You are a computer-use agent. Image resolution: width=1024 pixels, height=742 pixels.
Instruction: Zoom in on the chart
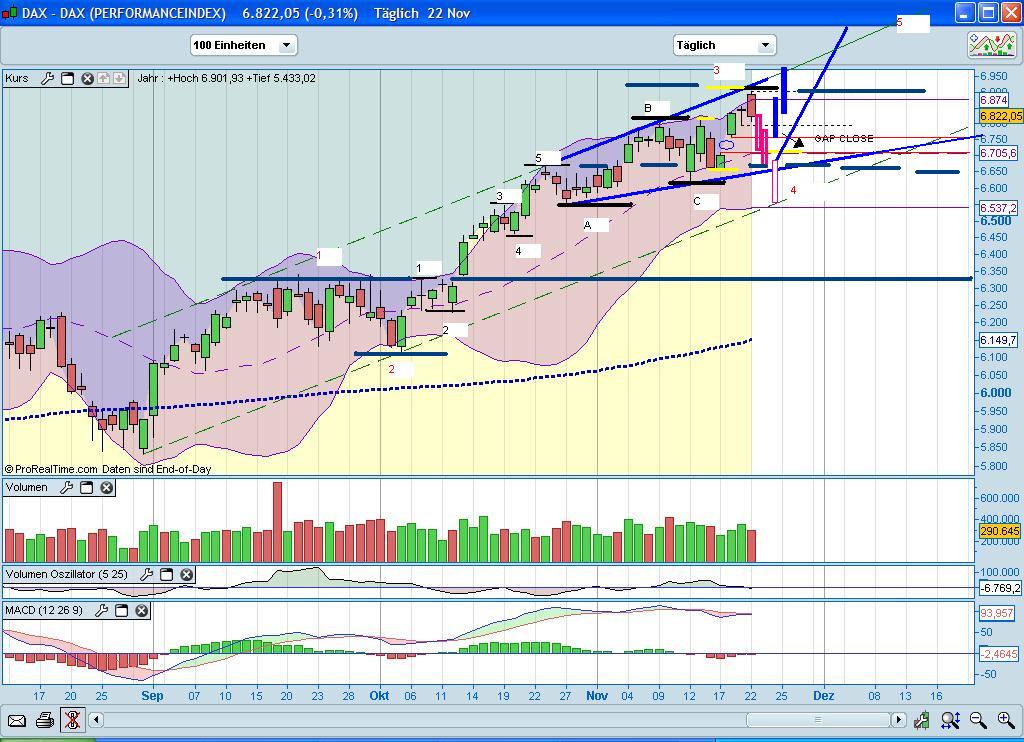coord(1006,720)
